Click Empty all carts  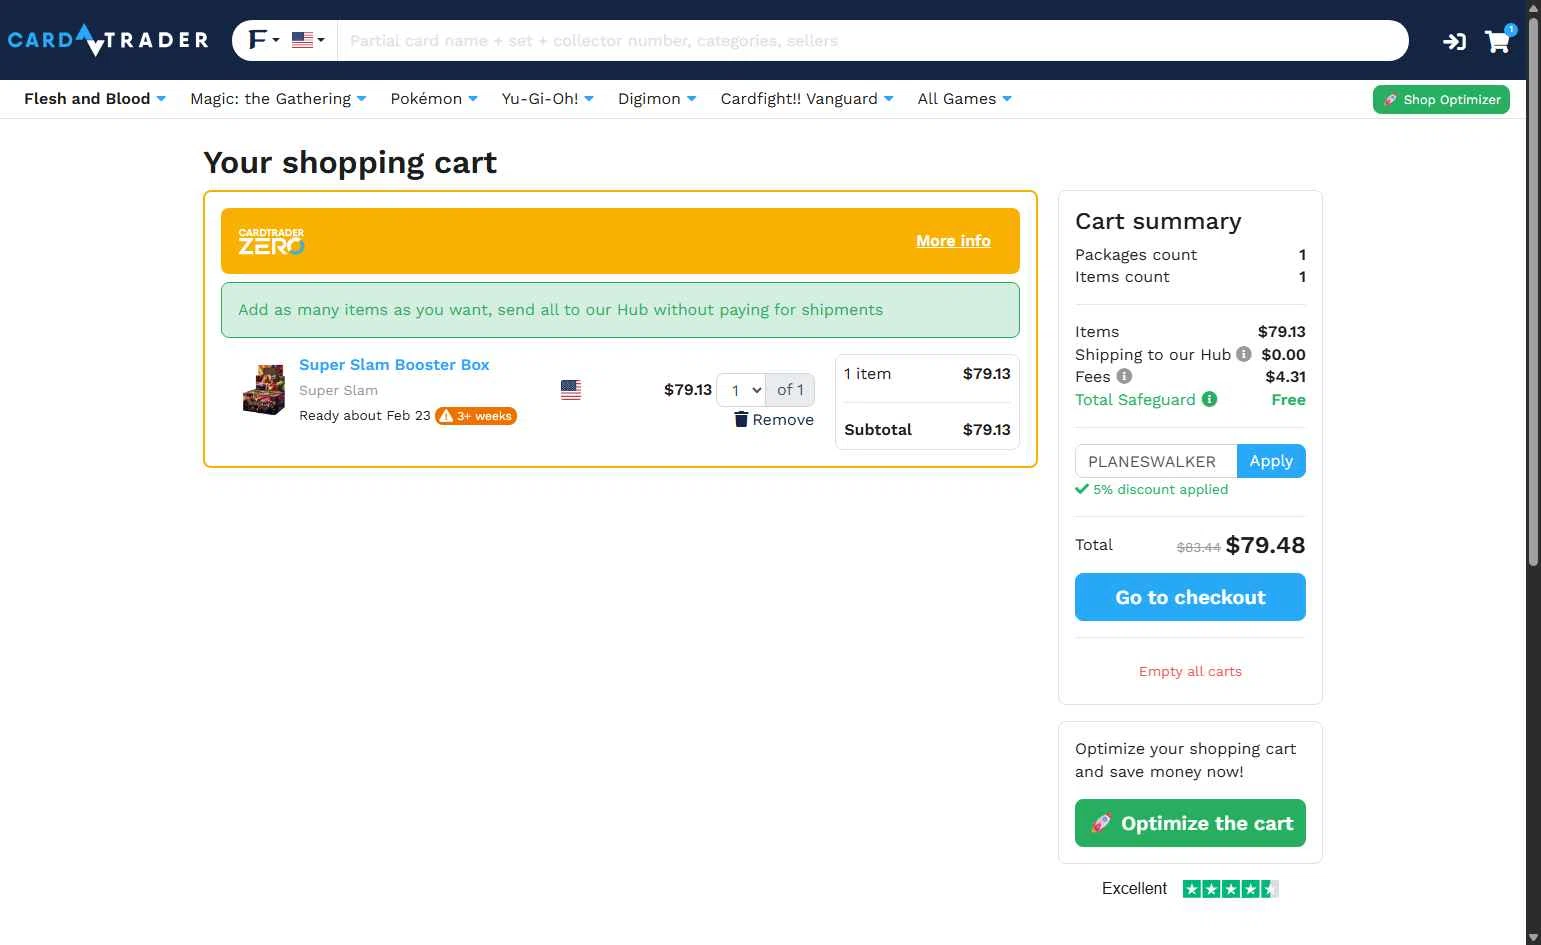[x=1190, y=671]
